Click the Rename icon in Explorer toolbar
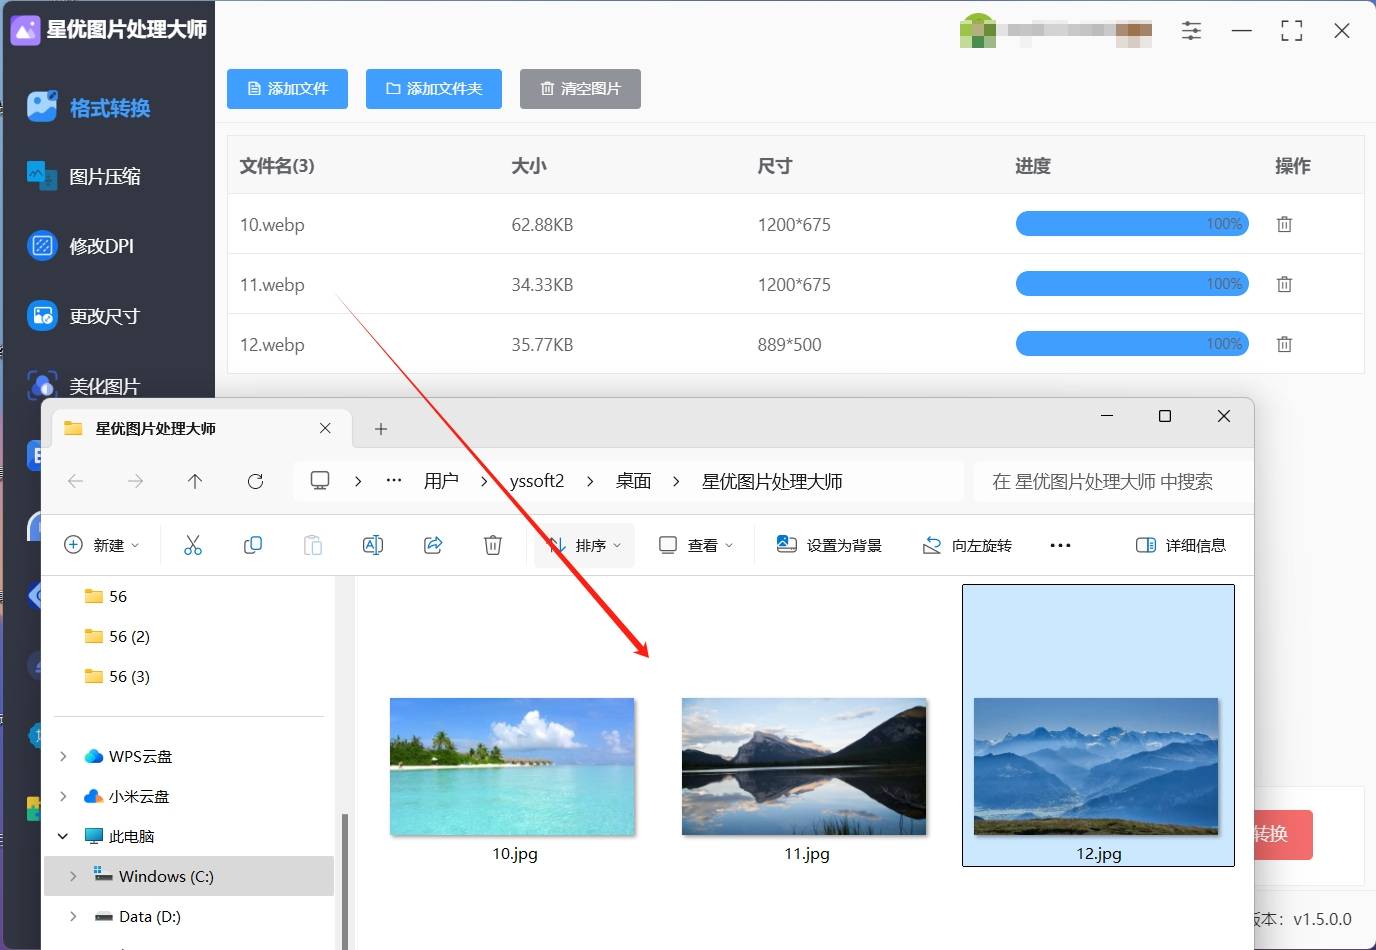Screen dimensions: 1376x950 coord(373,545)
